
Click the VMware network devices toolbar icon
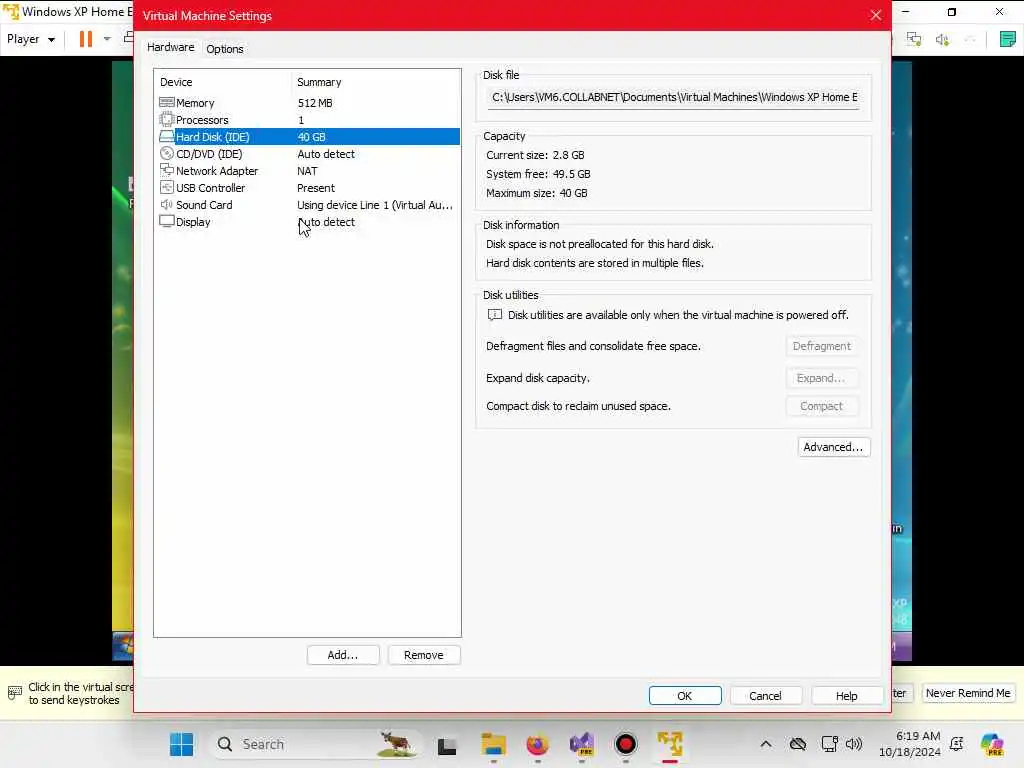(914, 40)
